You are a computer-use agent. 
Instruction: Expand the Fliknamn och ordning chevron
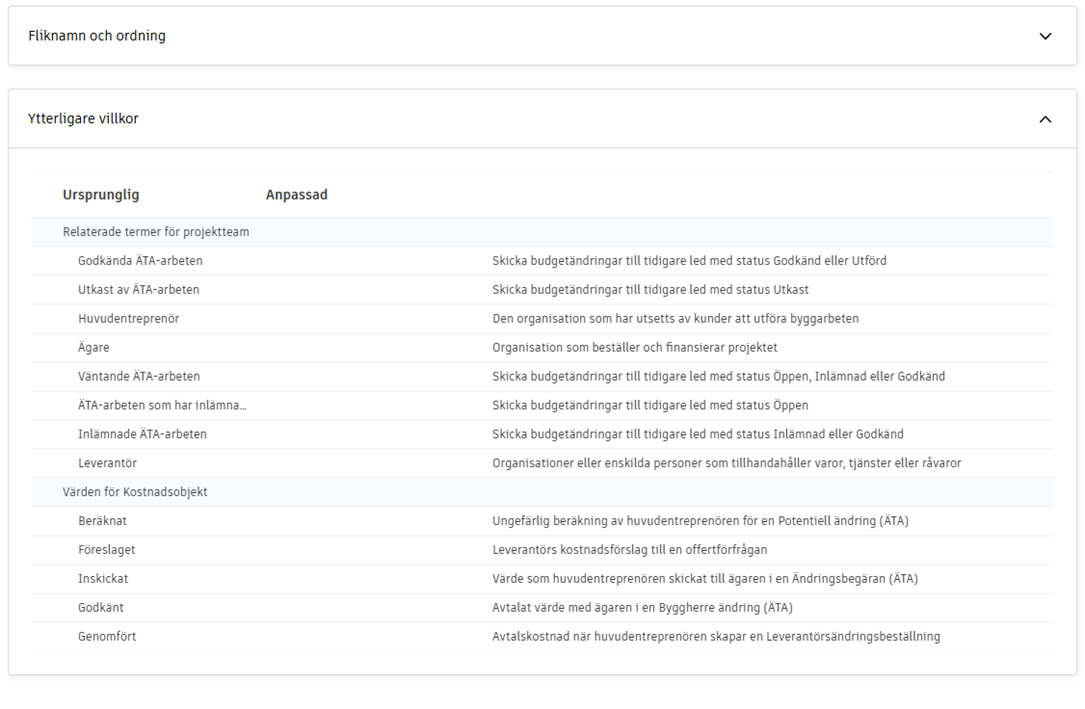pos(1045,36)
